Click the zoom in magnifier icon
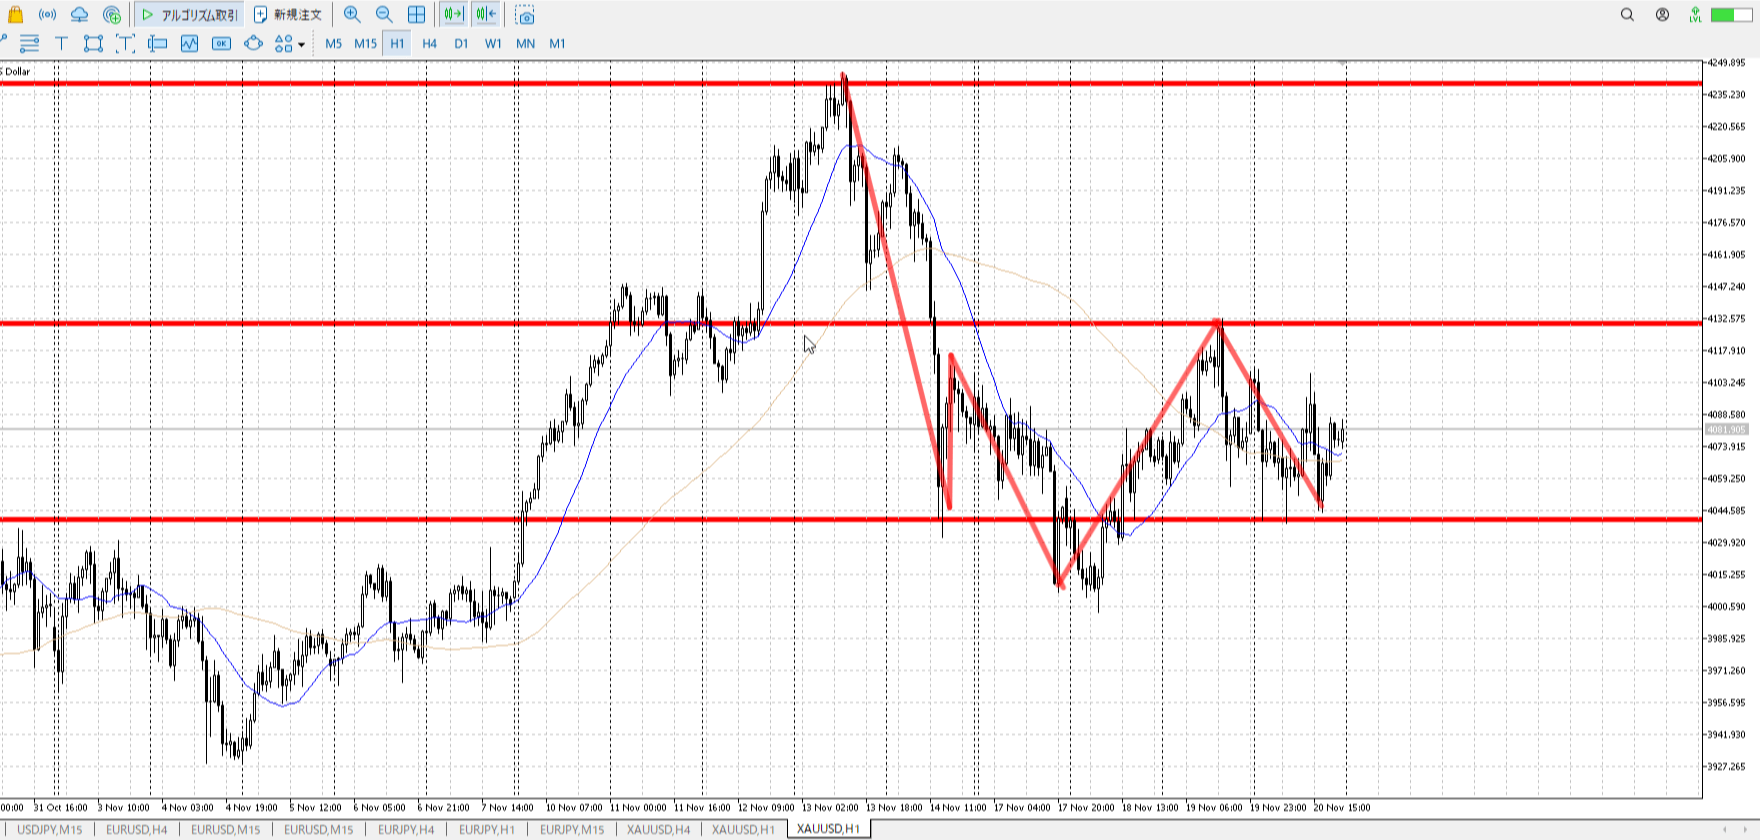Image resolution: width=1760 pixels, height=840 pixels. click(352, 15)
